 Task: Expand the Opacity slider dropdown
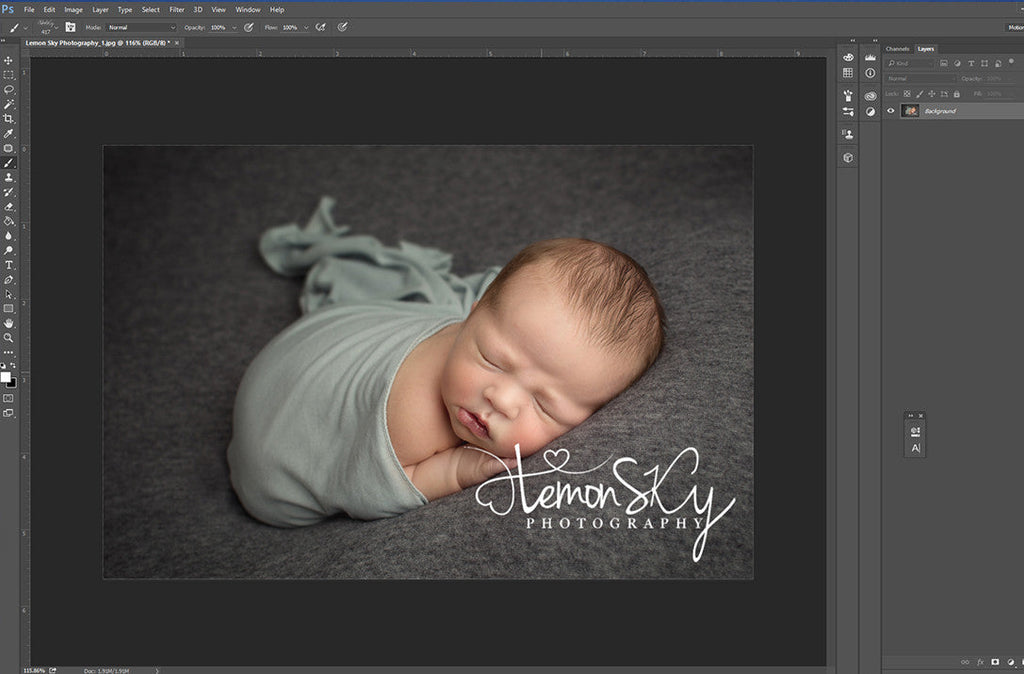(234, 27)
